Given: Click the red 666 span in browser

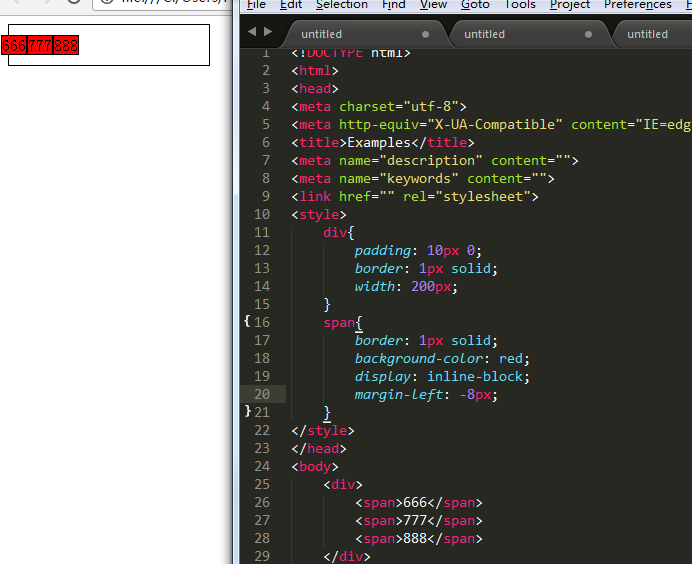Looking at the screenshot, I should coord(14,45).
